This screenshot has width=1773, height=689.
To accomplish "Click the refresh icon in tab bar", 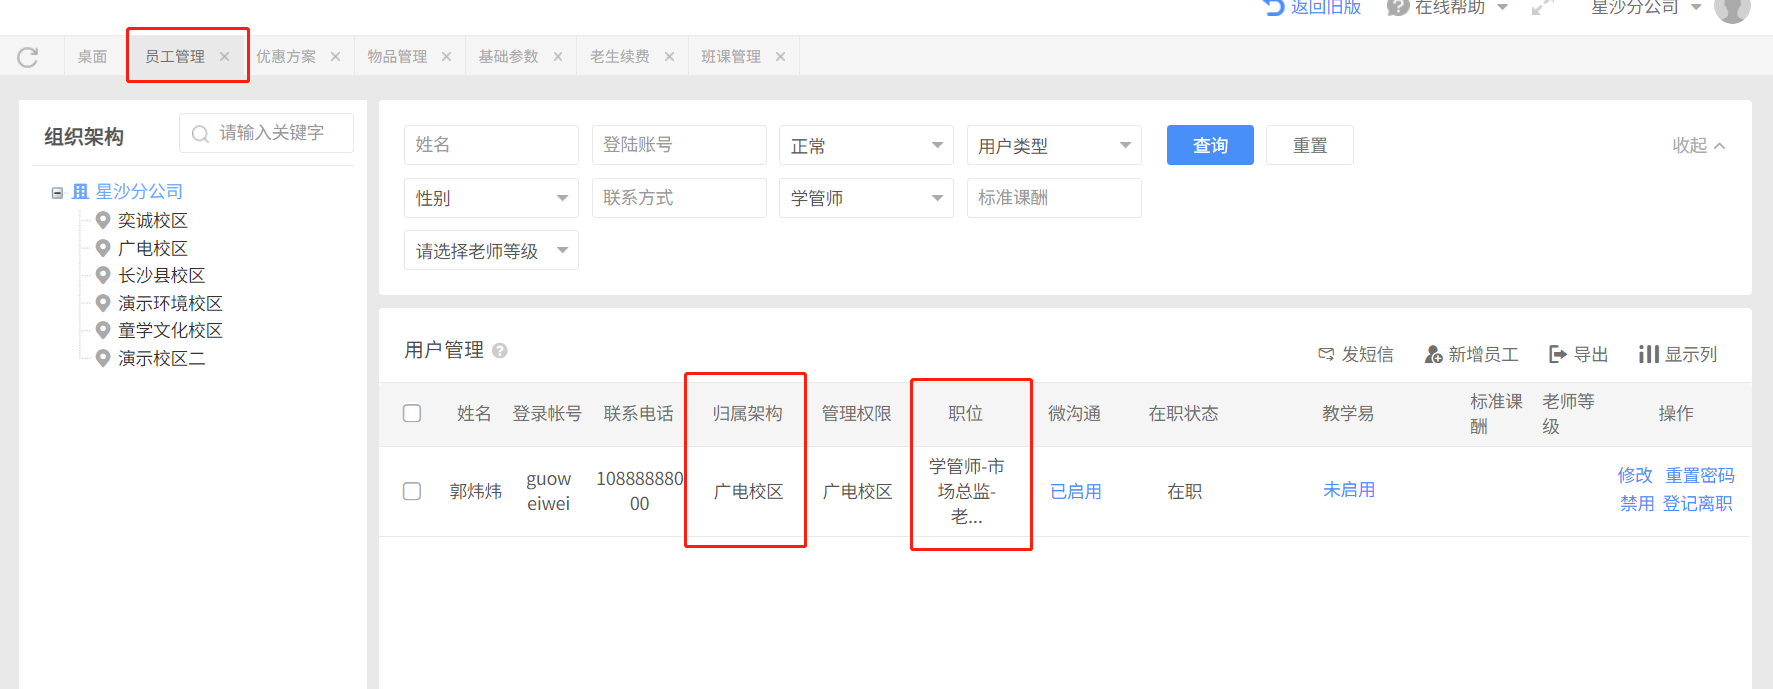I will [28, 57].
